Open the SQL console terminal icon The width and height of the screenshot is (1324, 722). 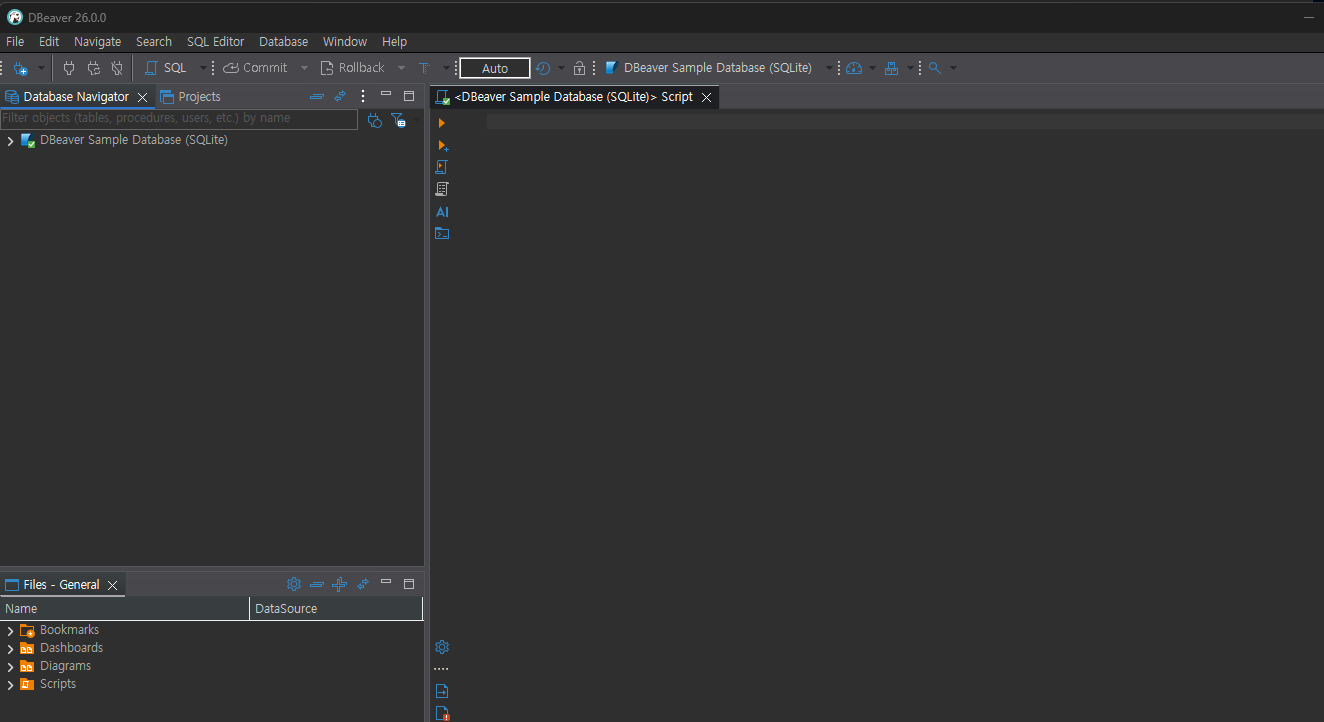click(442, 234)
